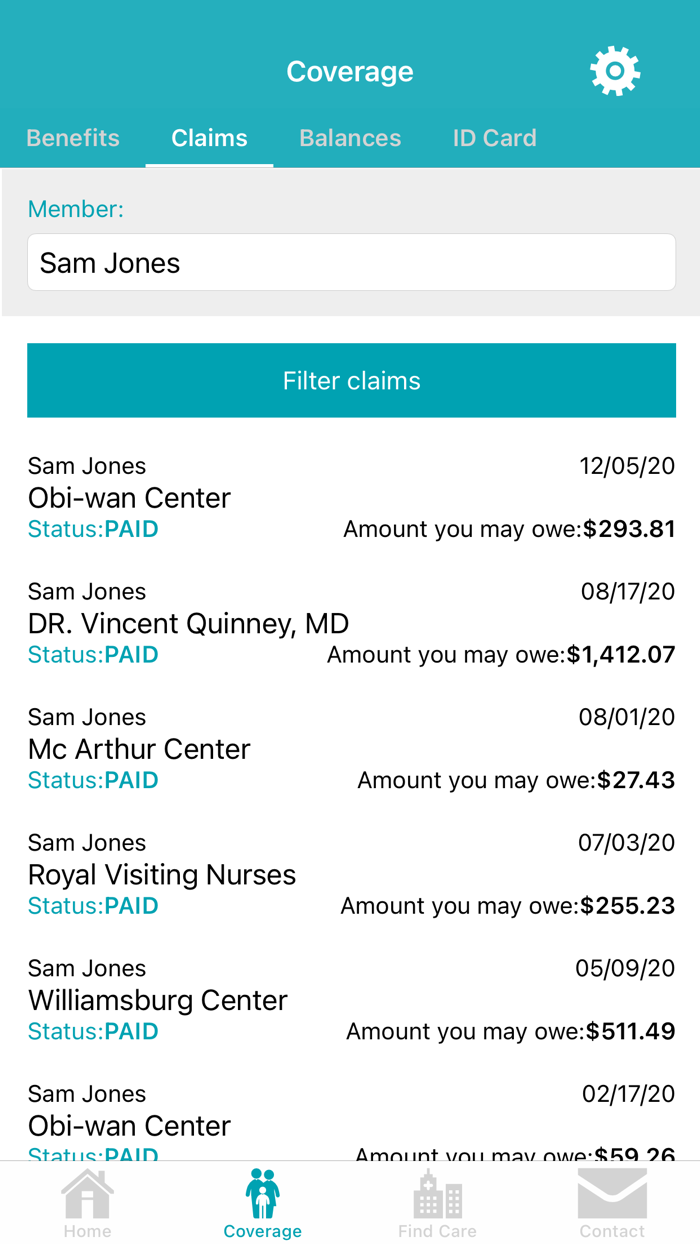Open Find Care via hospital icon

pyautogui.click(x=437, y=1200)
